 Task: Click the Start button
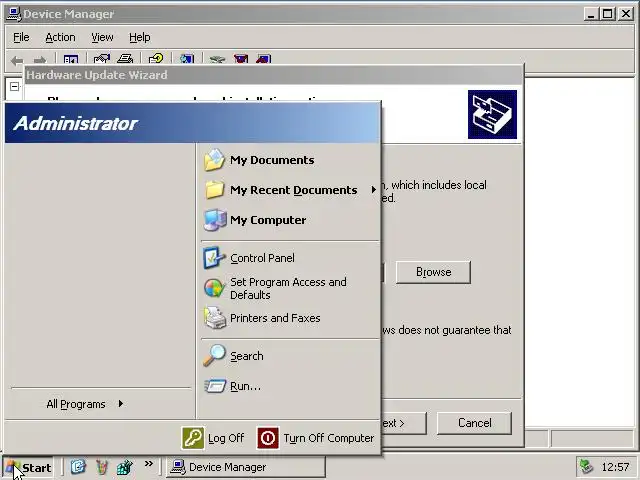[x=29, y=467]
